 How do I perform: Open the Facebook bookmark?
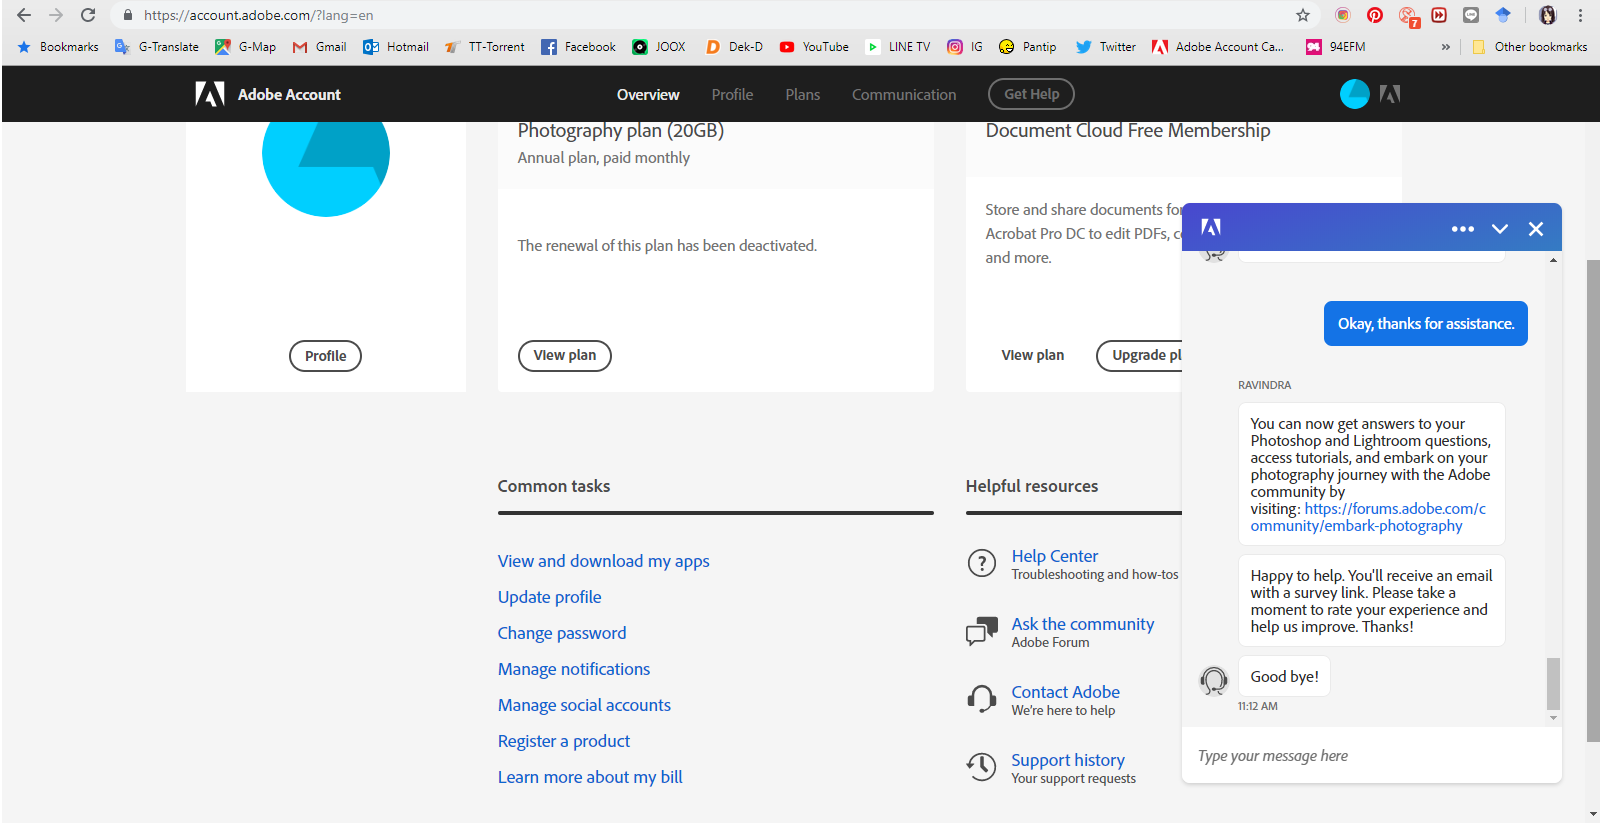click(x=579, y=47)
